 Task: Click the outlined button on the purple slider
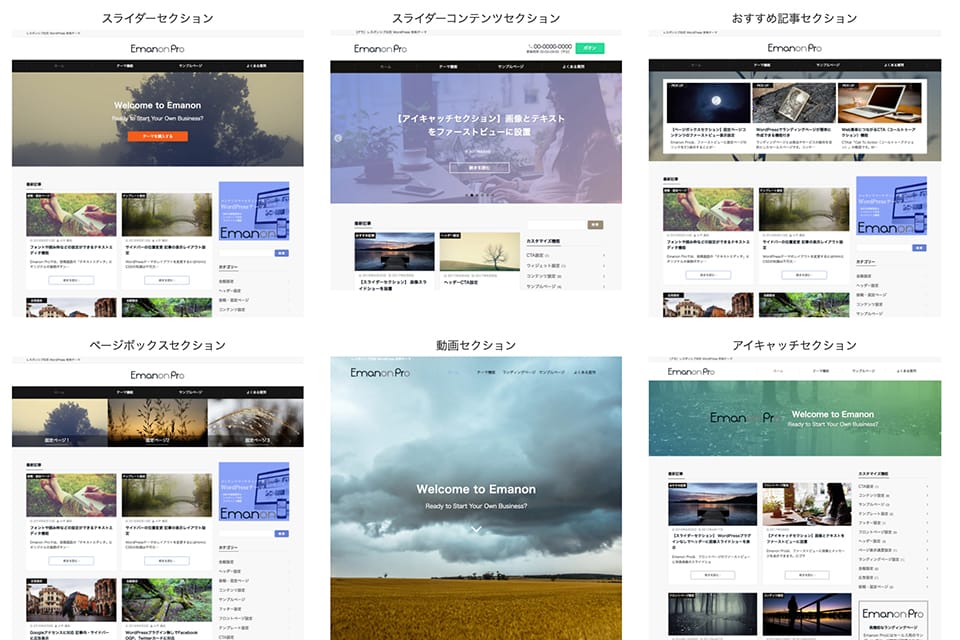tap(479, 167)
